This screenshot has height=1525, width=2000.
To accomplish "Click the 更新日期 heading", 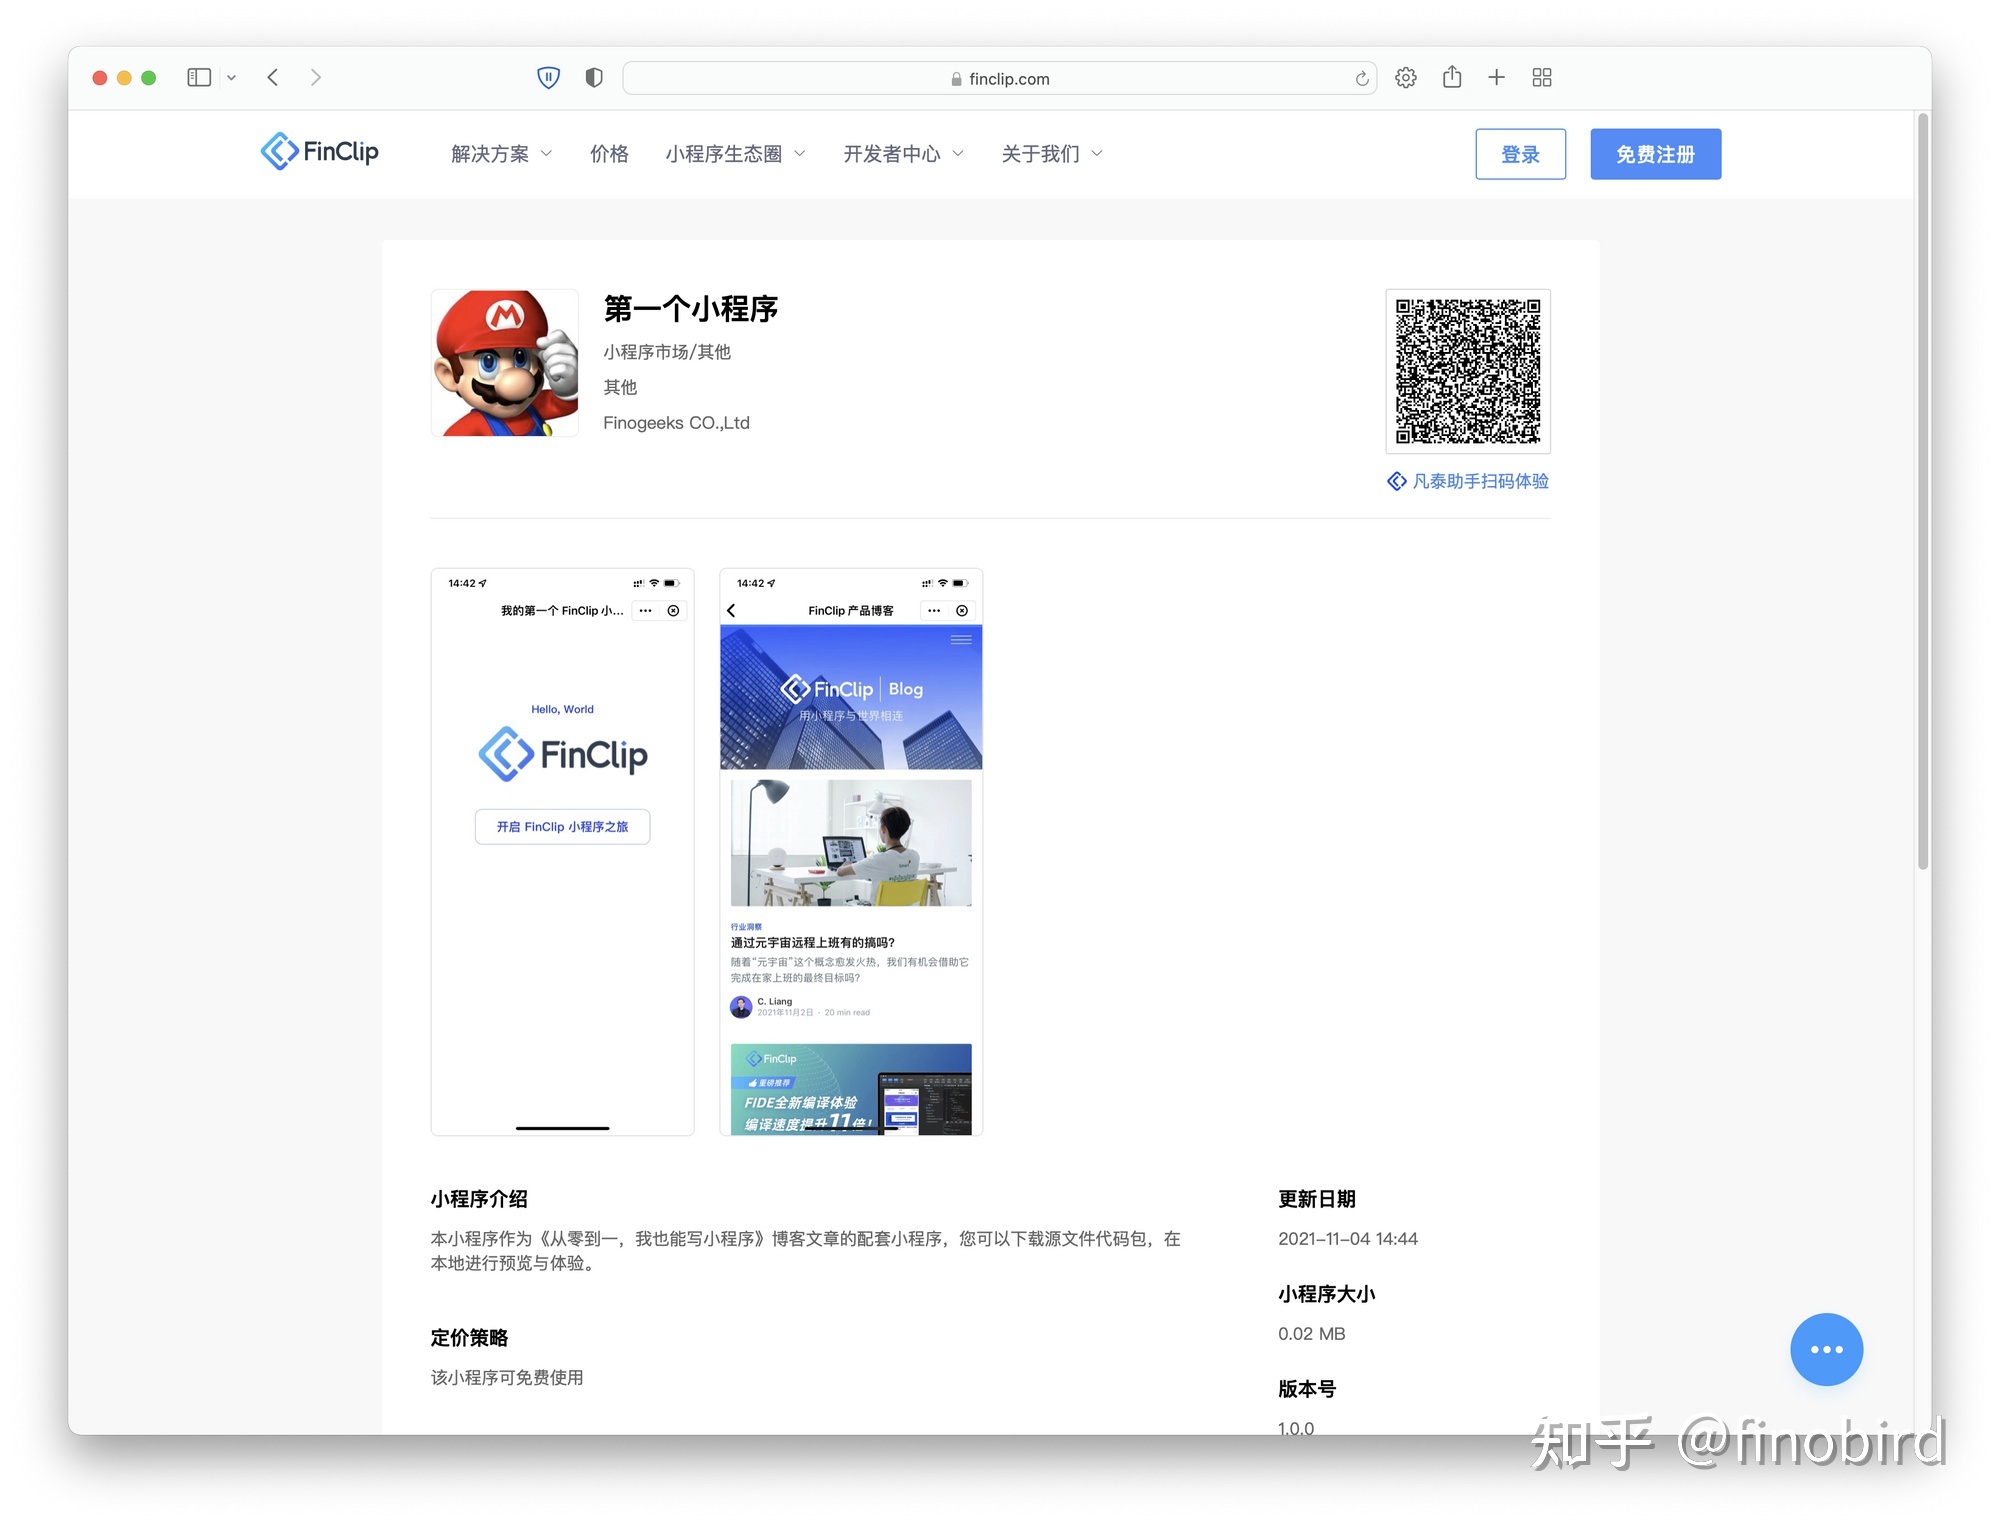I will coord(1316,1199).
